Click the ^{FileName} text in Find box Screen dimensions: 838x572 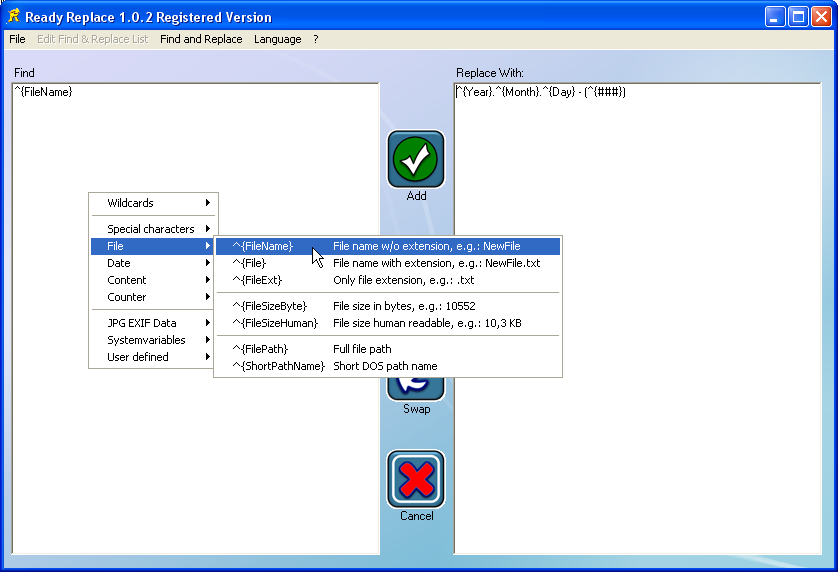(x=43, y=92)
